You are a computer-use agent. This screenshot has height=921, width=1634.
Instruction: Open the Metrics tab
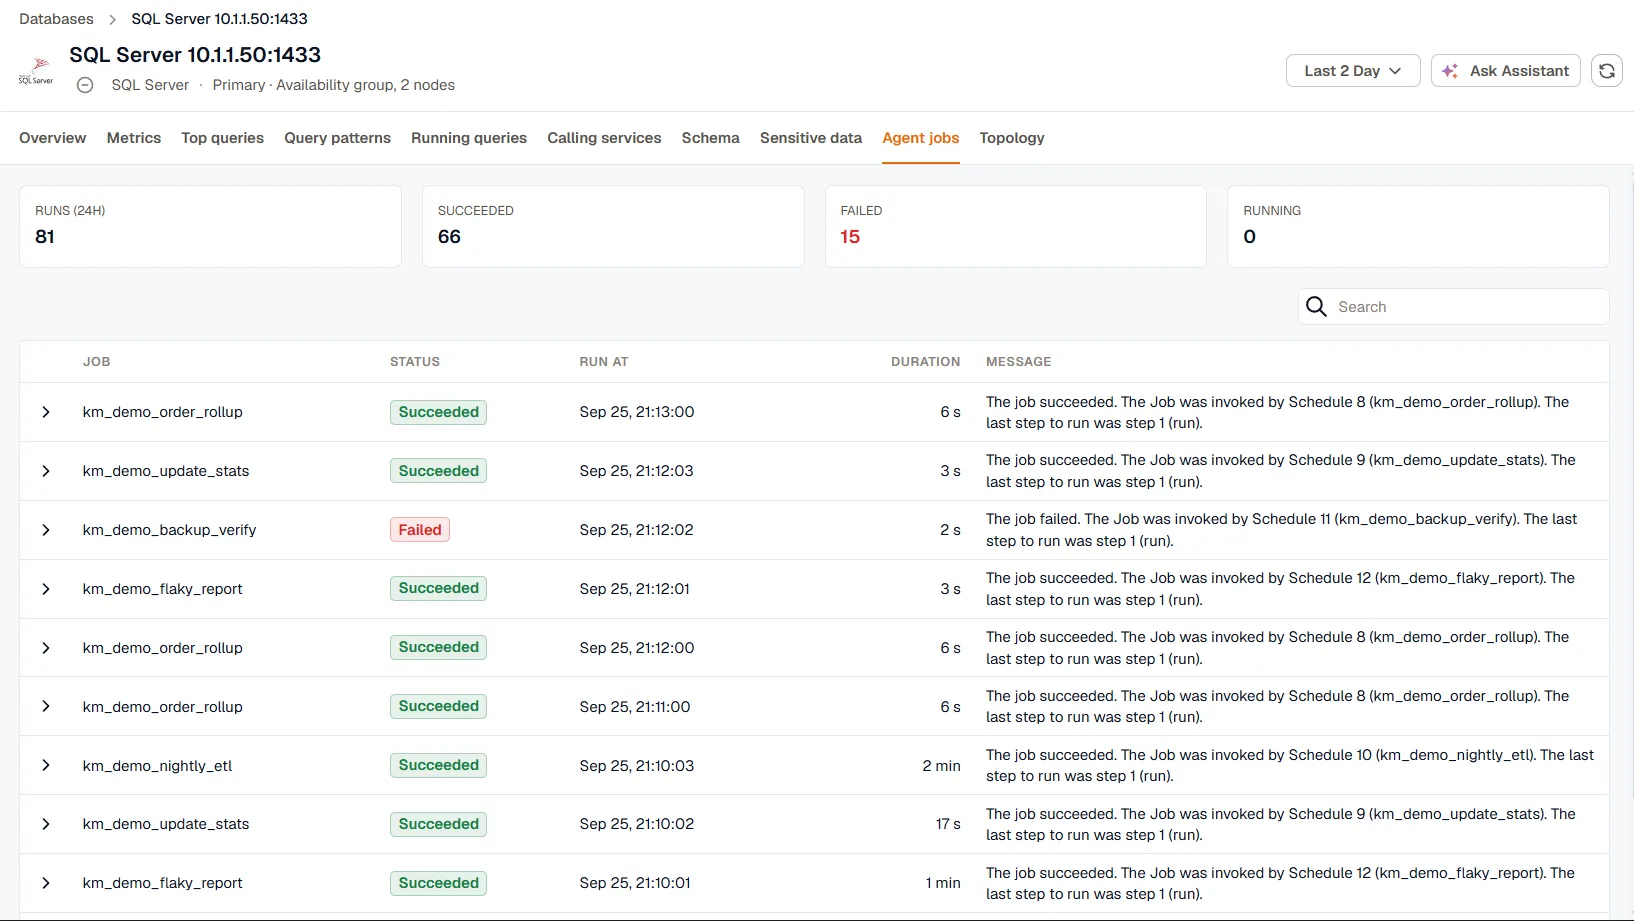pos(134,138)
